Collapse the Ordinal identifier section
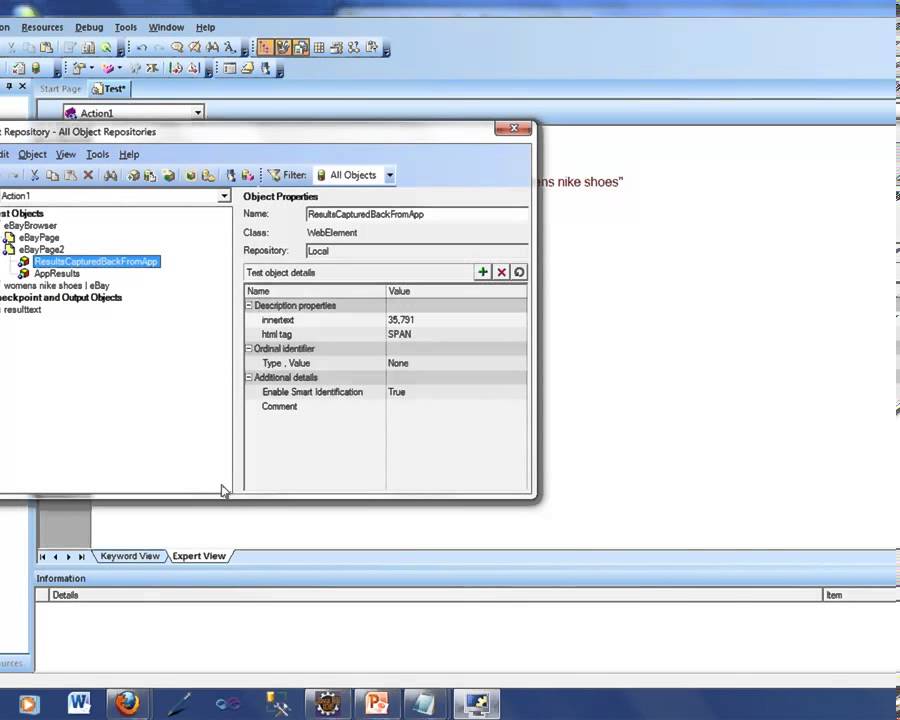Viewport: 900px width, 720px height. (x=249, y=349)
